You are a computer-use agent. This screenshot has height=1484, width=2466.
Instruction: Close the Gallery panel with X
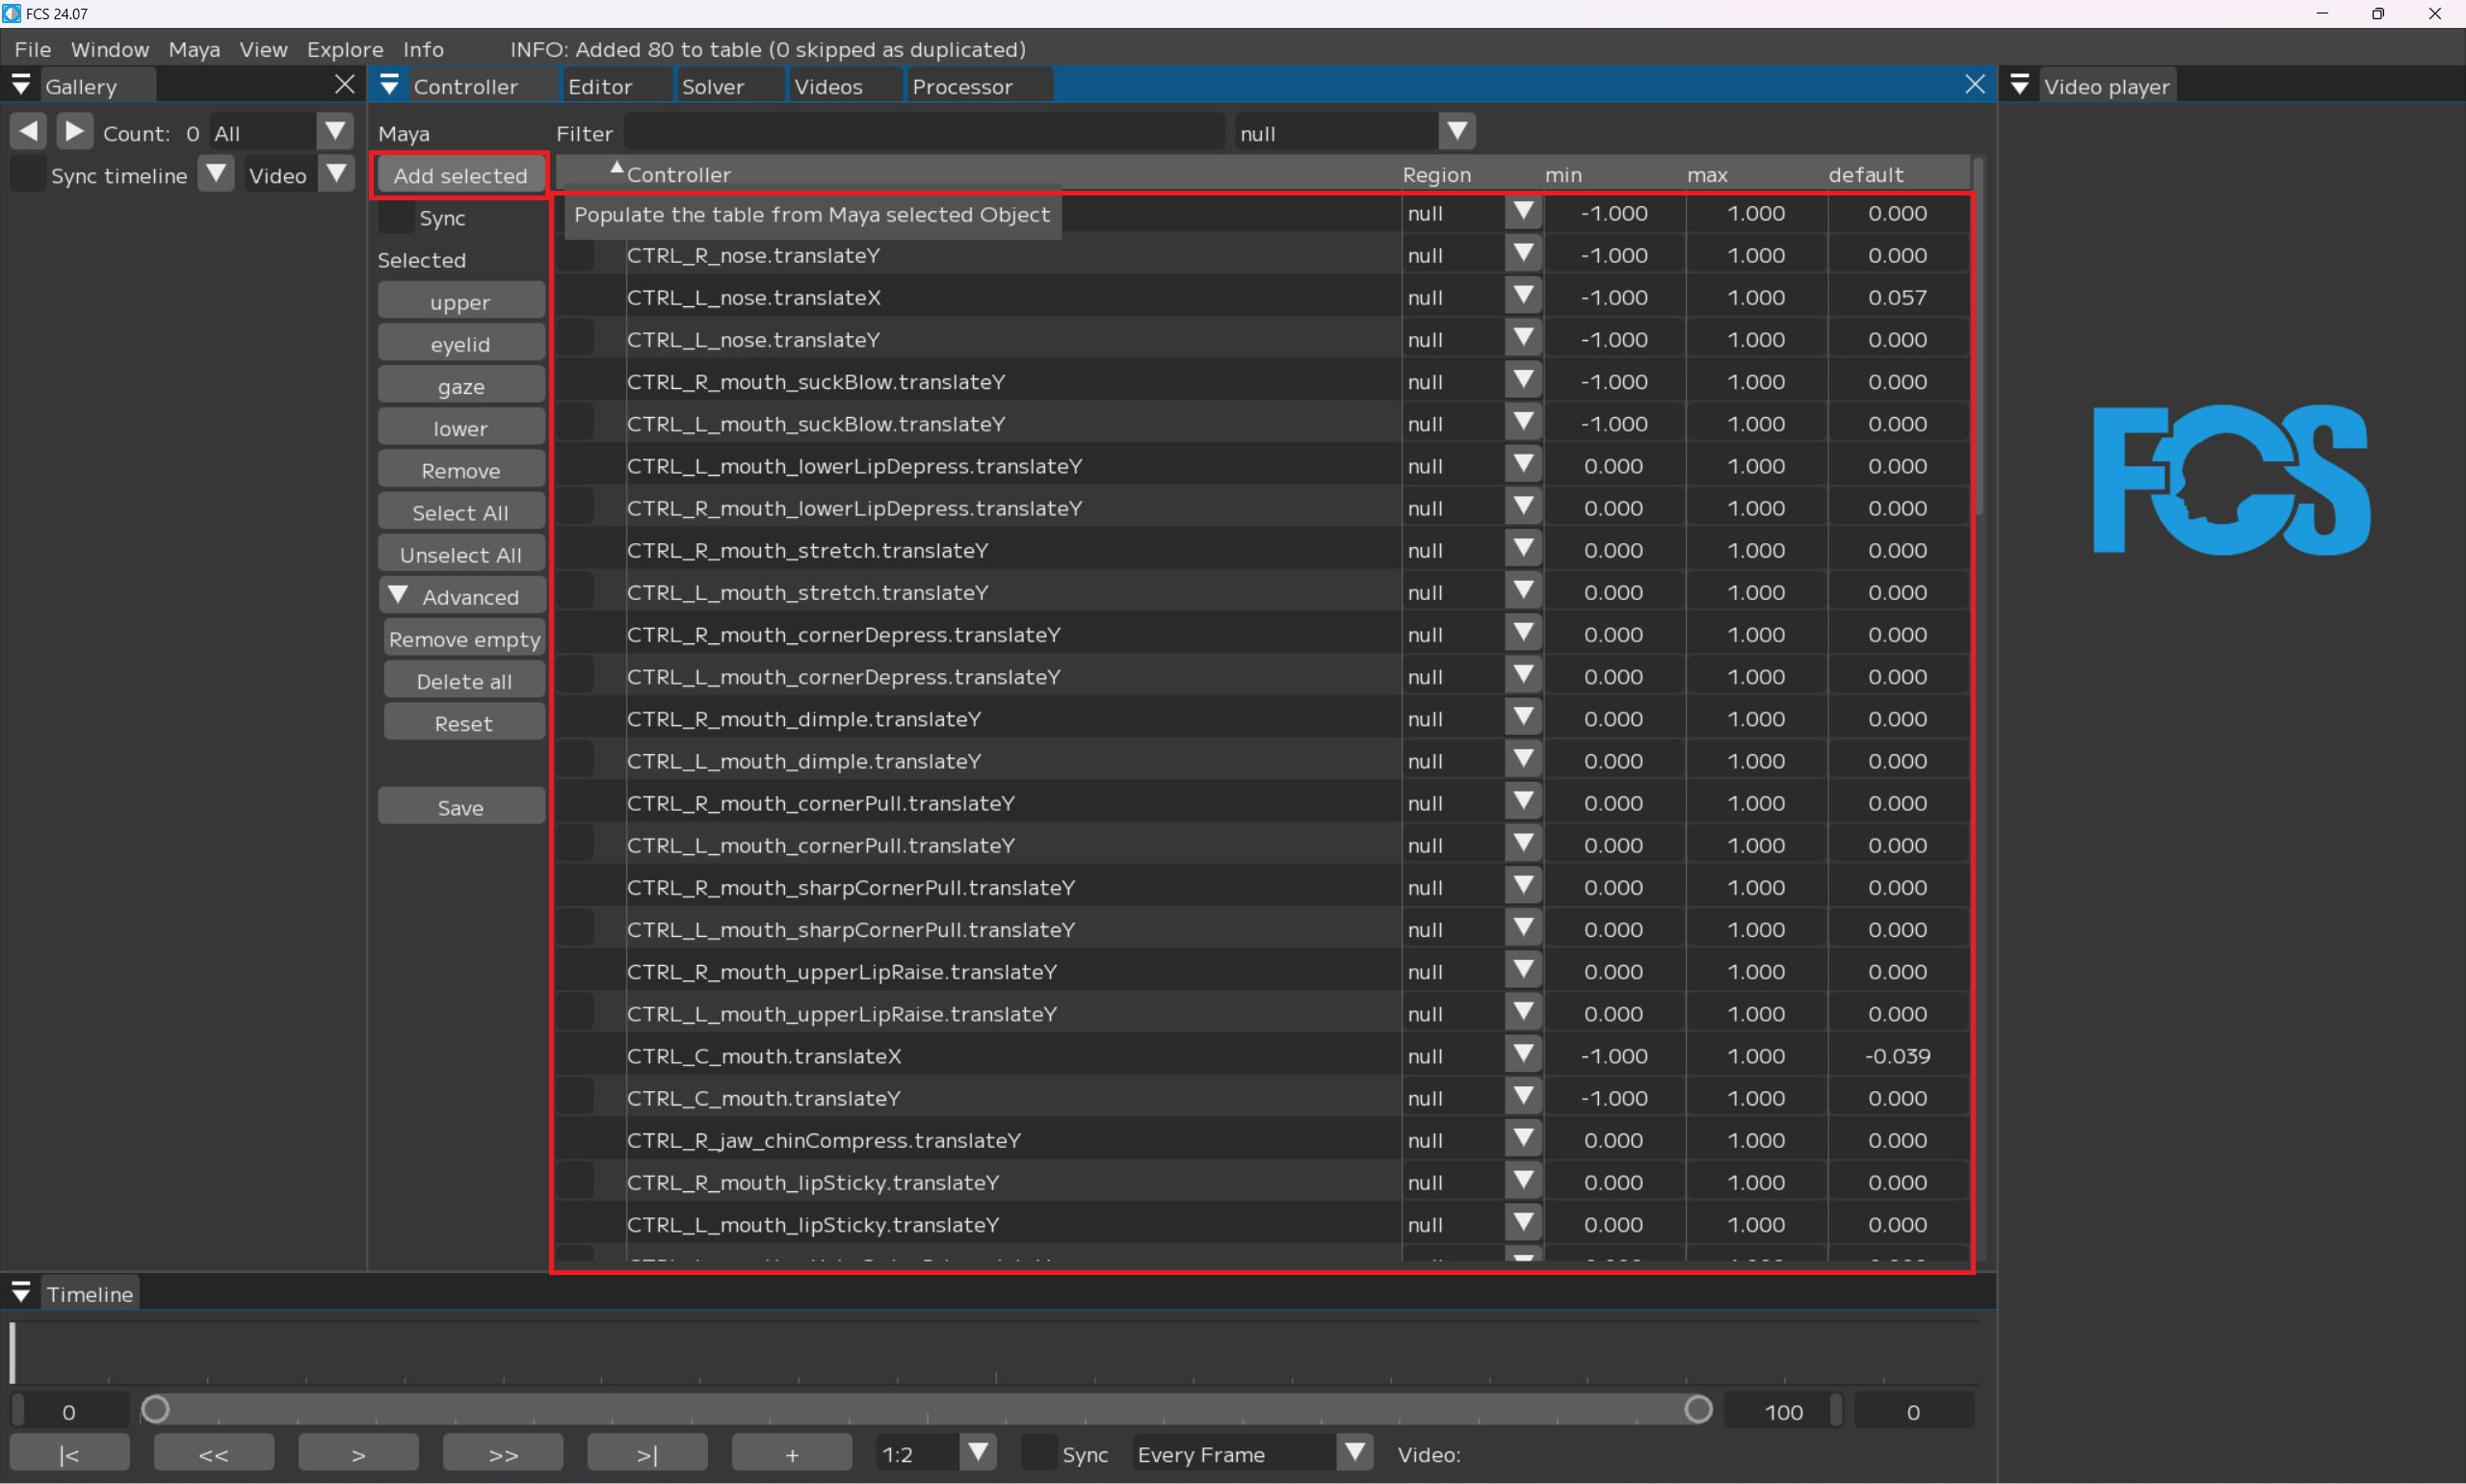click(344, 85)
